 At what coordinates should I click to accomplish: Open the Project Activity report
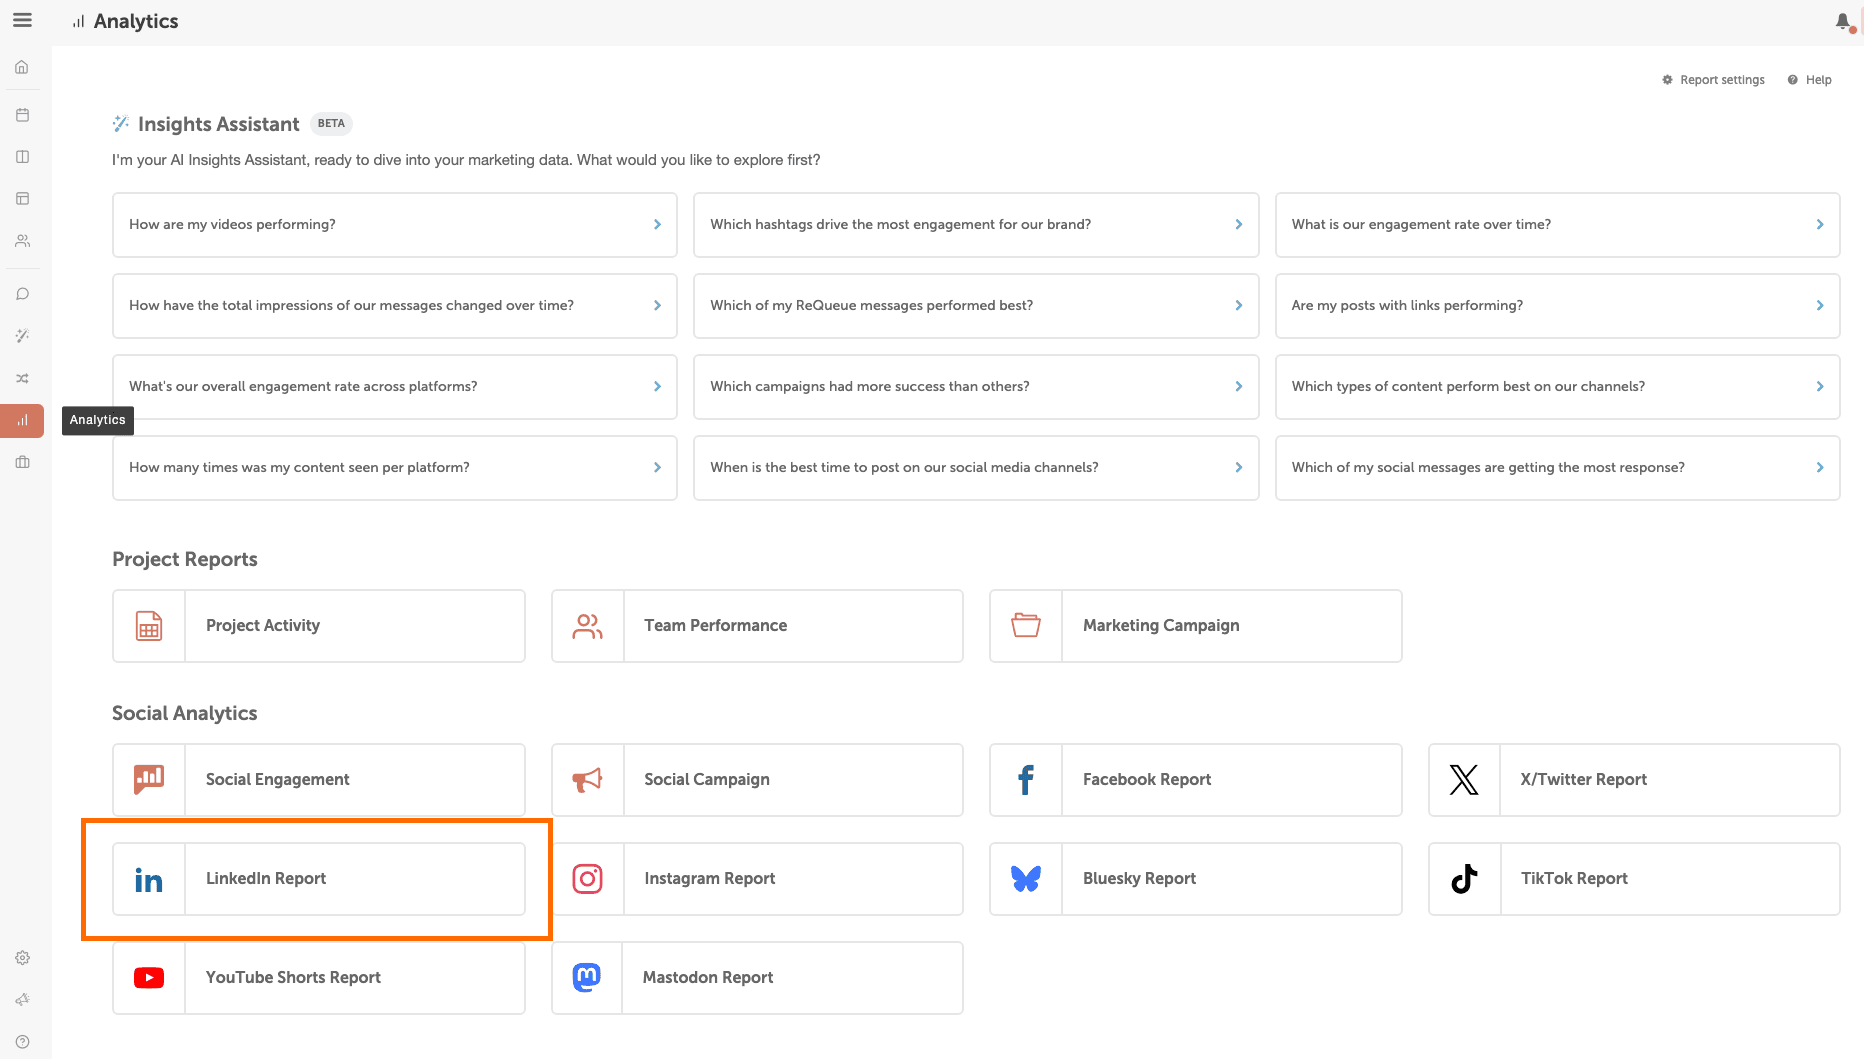[x=319, y=626]
